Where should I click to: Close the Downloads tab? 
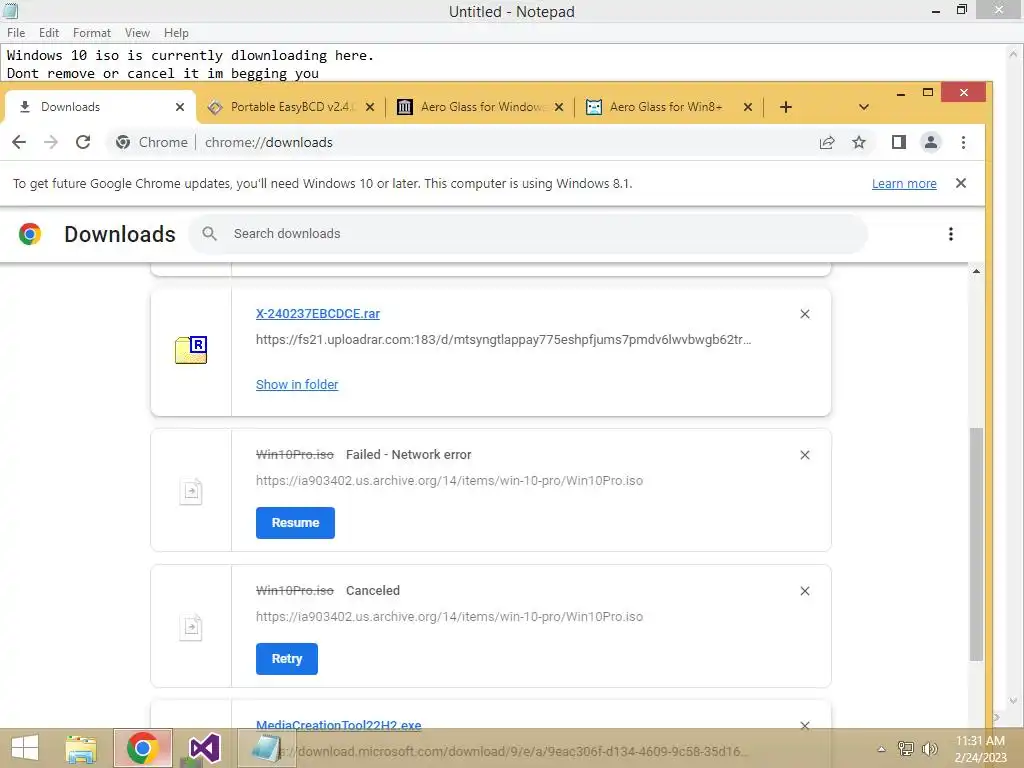180,107
